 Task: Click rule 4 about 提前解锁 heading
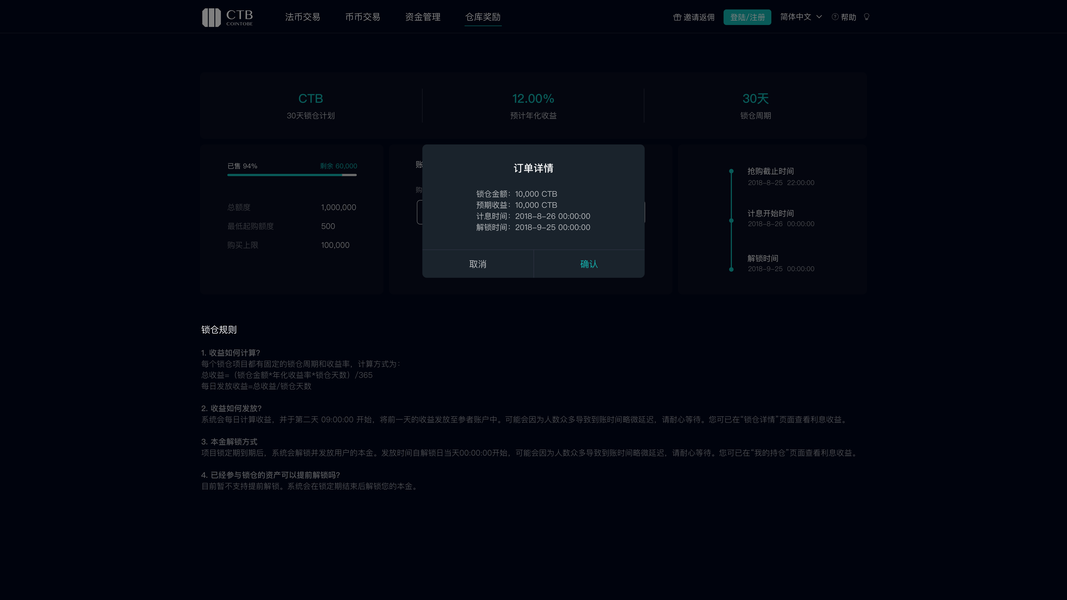(270, 475)
